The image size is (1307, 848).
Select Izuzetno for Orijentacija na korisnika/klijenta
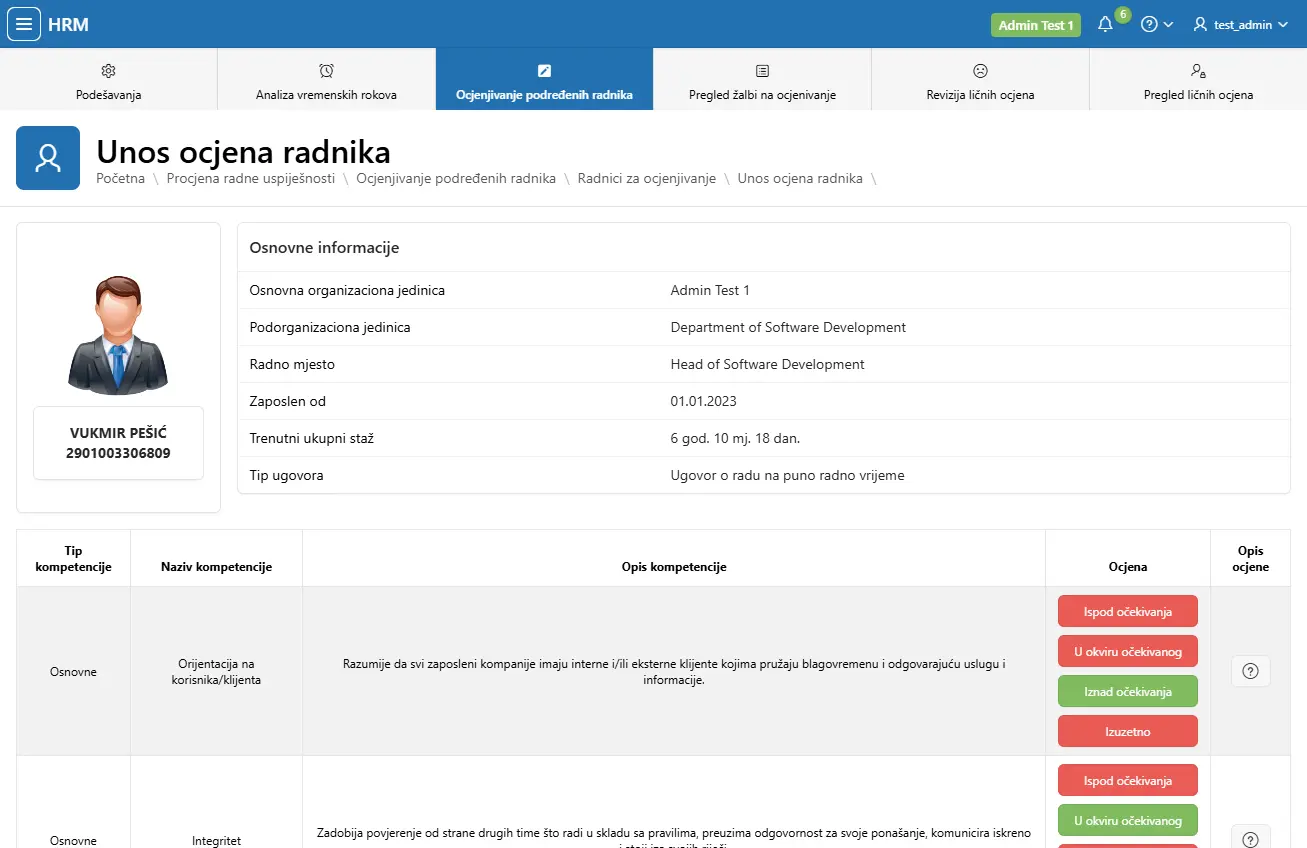click(1128, 731)
